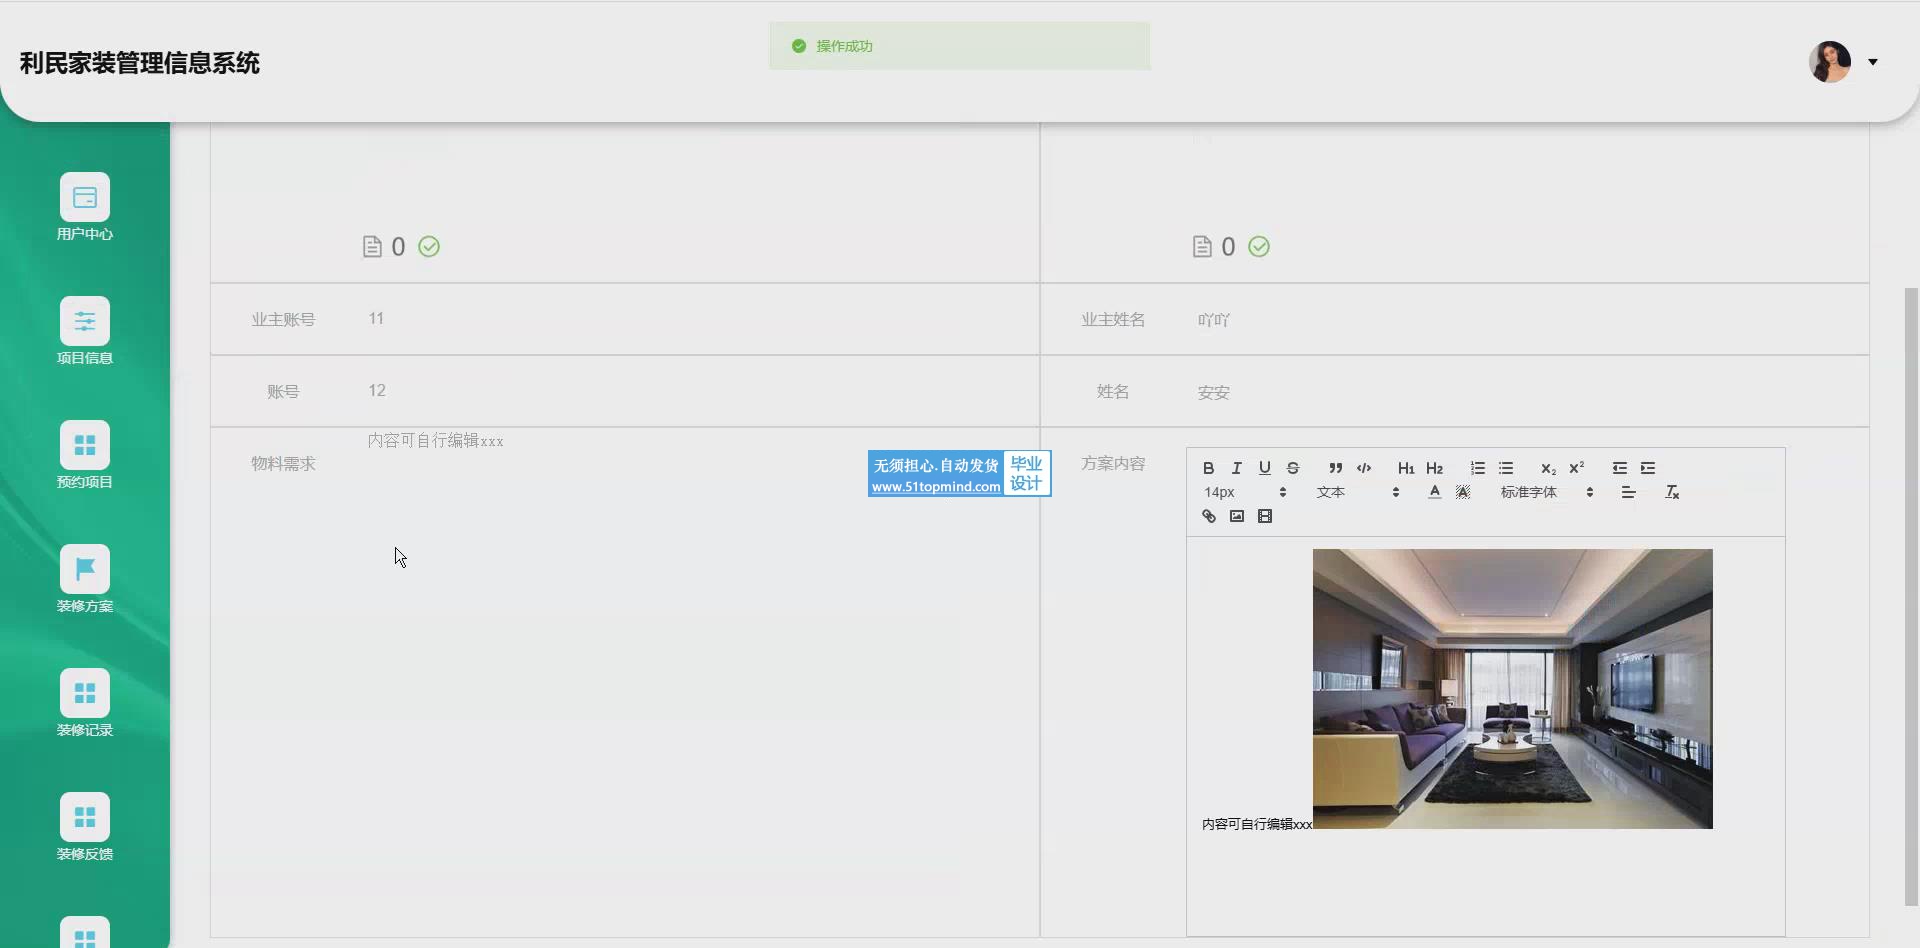The height and width of the screenshot is (948, 1920).
Task: Open the 标准字体 font family dropdown
Action: 1546,492
